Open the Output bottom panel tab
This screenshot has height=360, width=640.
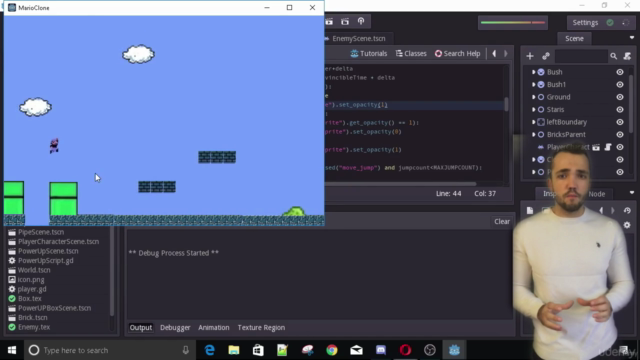141,327
